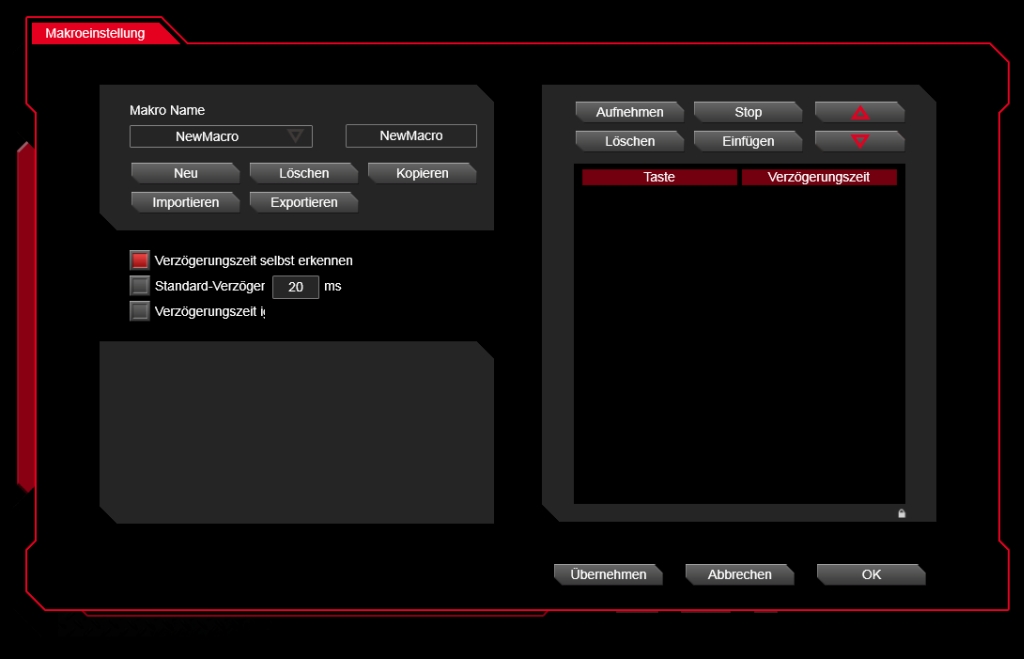Click Exportieren to export macro
The height and width of the screenshot is (659, 1024).
(303, 202)
